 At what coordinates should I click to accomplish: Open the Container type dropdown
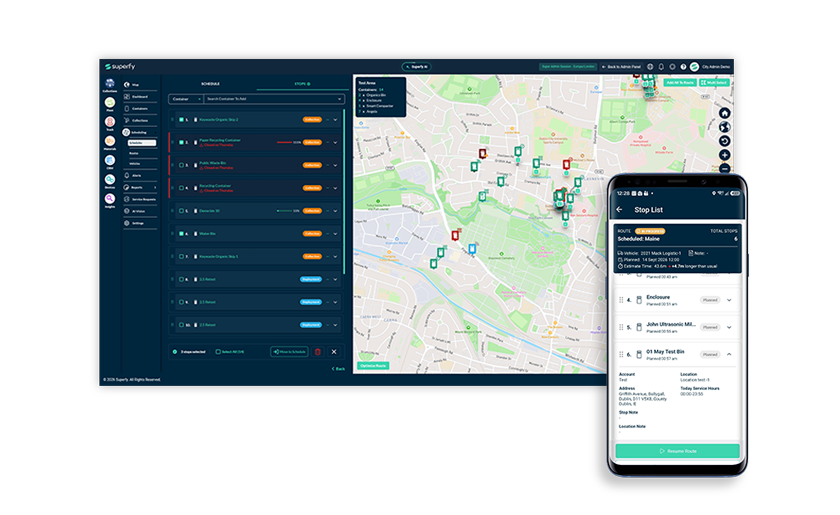[x=185, y=99]
